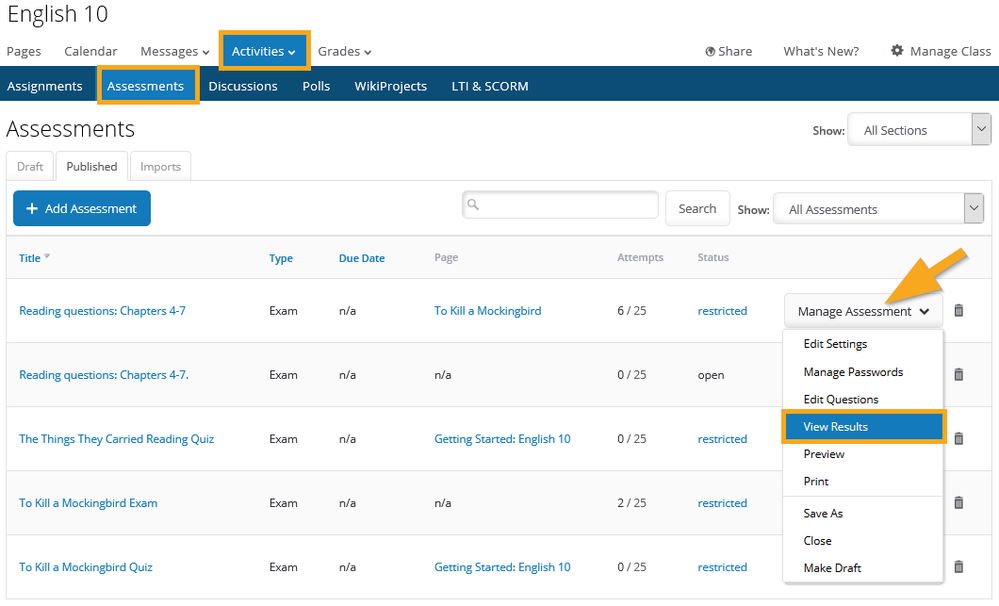The image size is (999, 606).
Task: Click the Manage Class gear icon
Action: 897,50
